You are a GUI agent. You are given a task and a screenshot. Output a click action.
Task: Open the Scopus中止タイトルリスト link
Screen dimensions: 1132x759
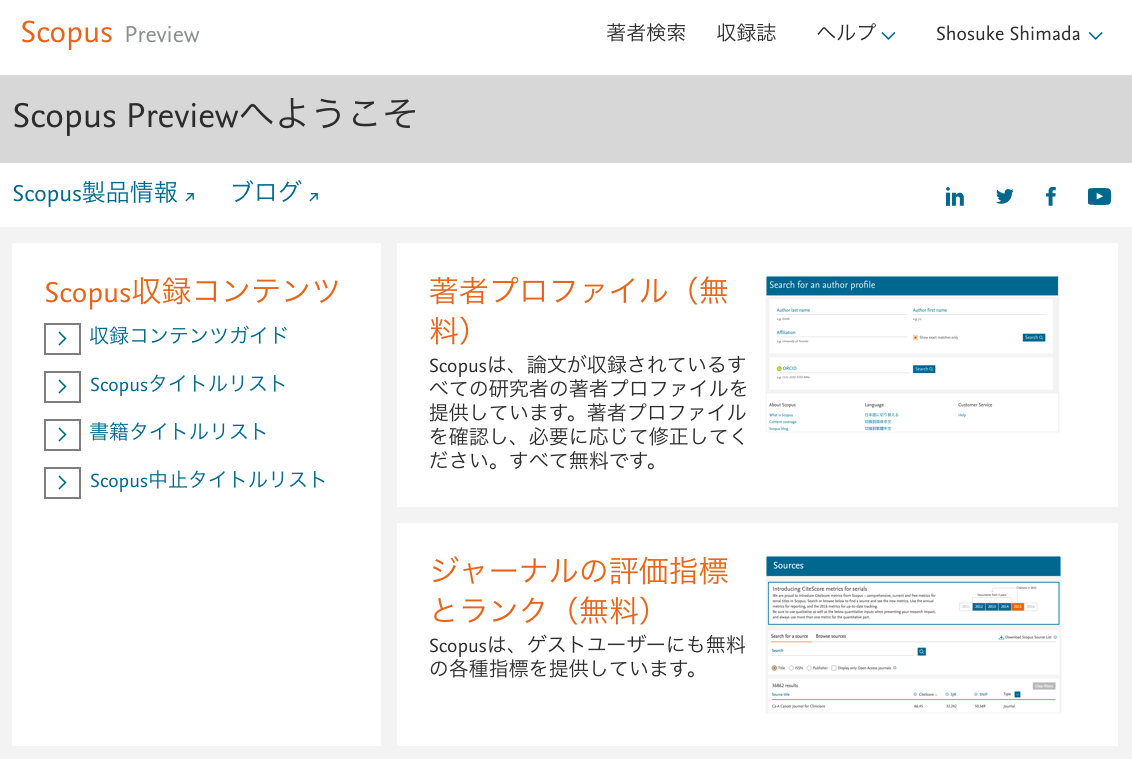208,480
